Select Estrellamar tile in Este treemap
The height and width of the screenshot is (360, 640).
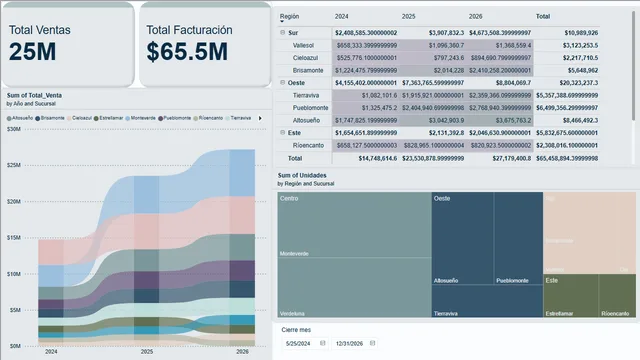pyautogui.click(x=571, y=296)
